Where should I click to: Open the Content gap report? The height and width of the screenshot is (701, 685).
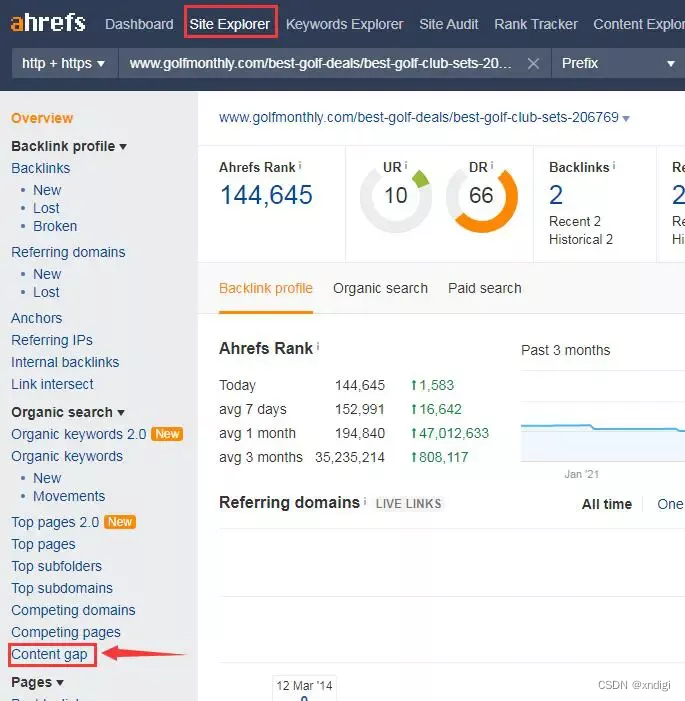(49, 654)
